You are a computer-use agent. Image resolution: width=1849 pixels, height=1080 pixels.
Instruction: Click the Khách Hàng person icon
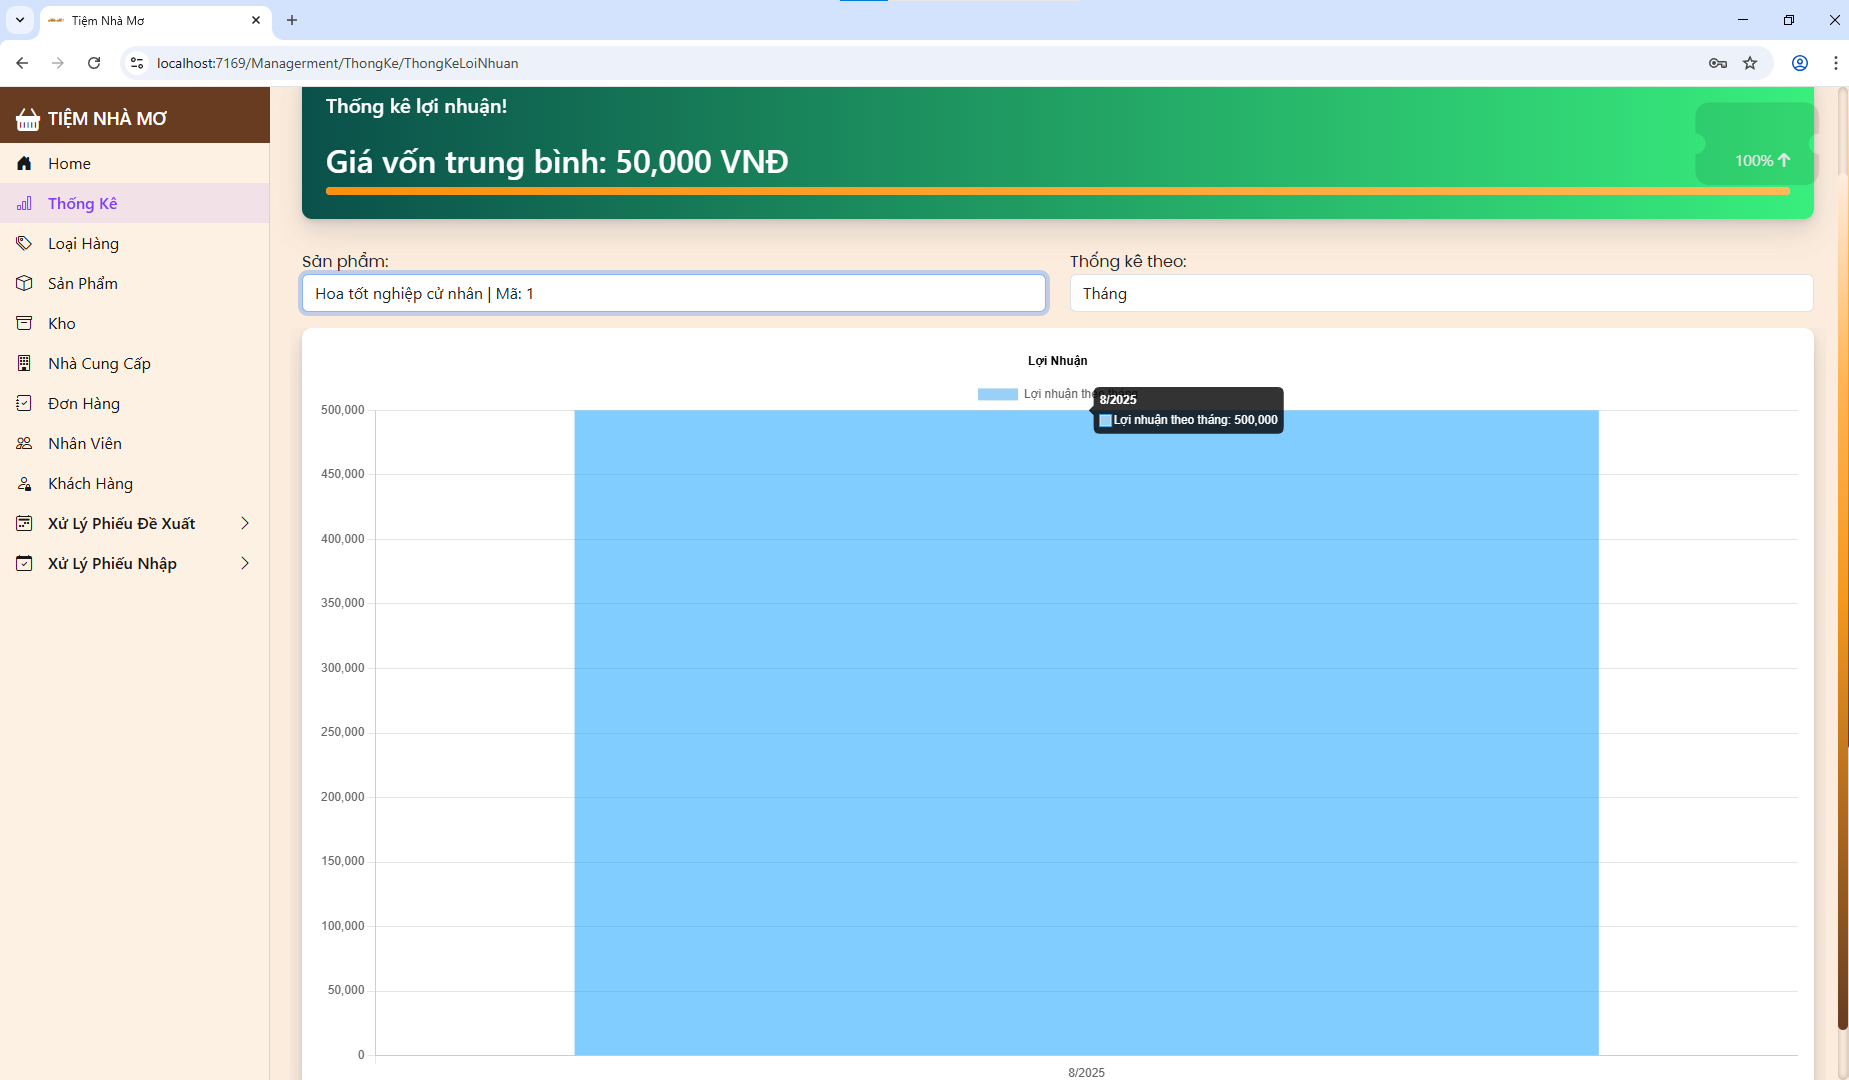pyautogui.click(x=24, y=483)
